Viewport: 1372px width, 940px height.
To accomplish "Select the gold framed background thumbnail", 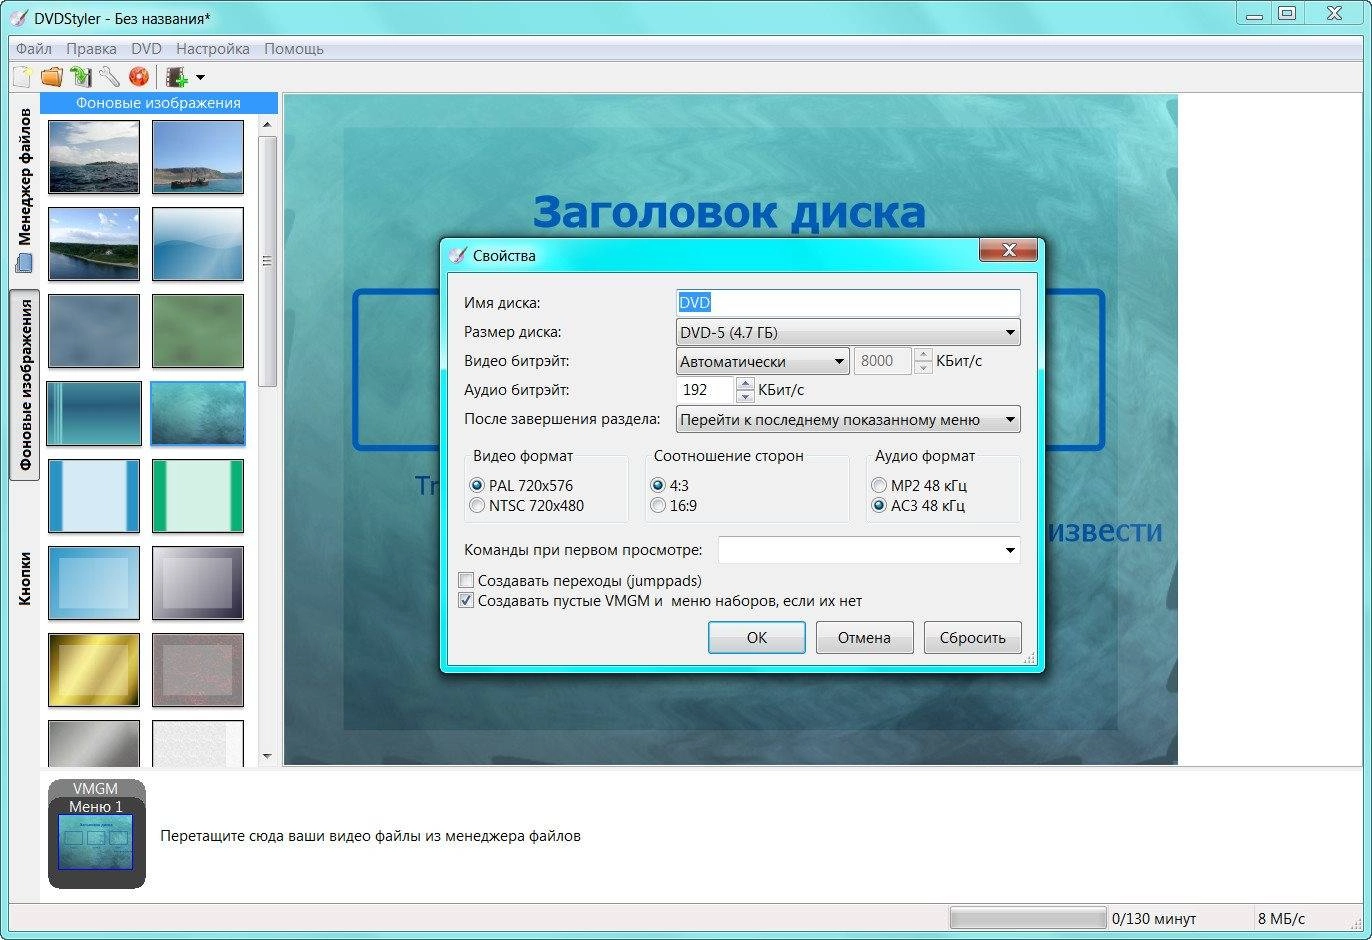I will pyautogui.click(x=94, y=670).
